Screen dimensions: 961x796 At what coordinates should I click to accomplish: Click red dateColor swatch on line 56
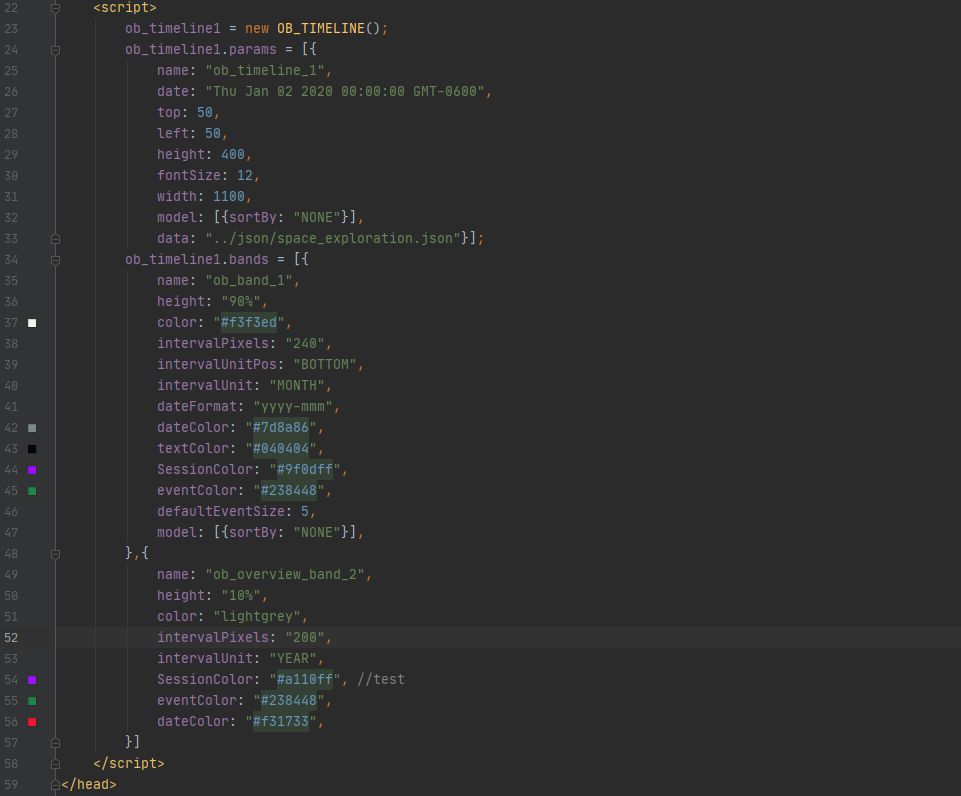[32, 722]
